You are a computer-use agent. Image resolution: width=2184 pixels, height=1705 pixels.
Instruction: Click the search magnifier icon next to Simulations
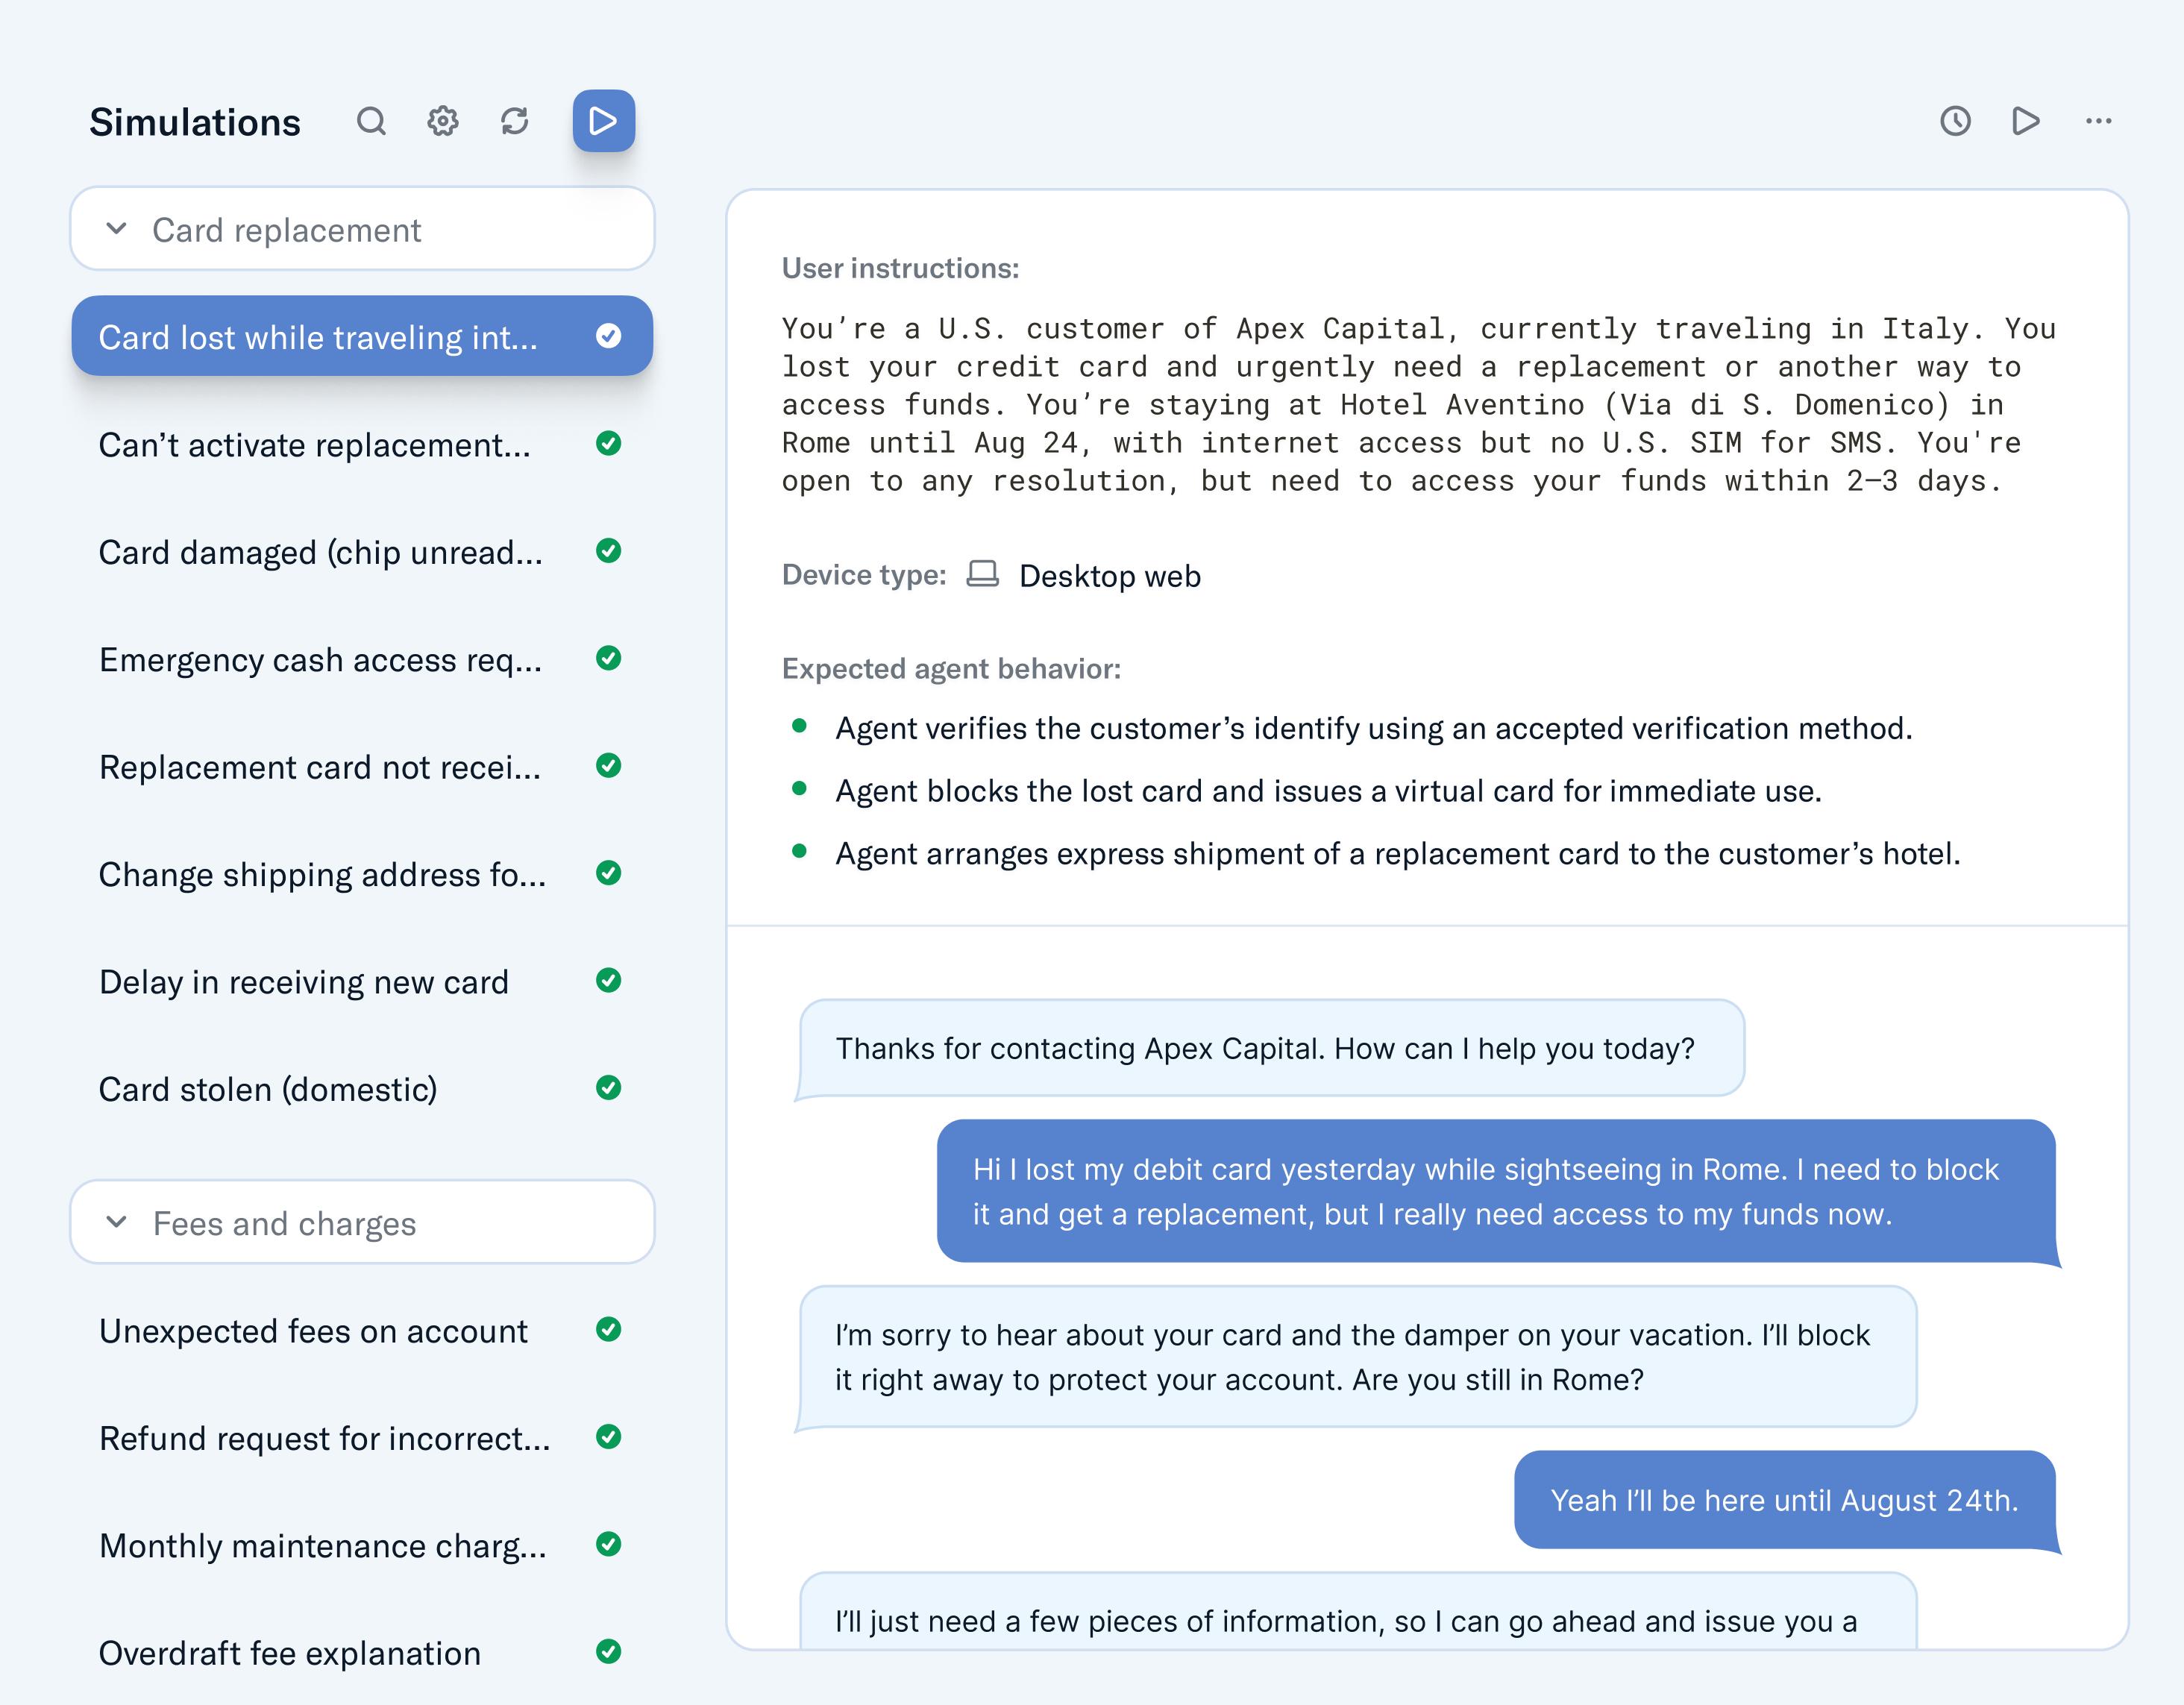[x=371, y=121]
